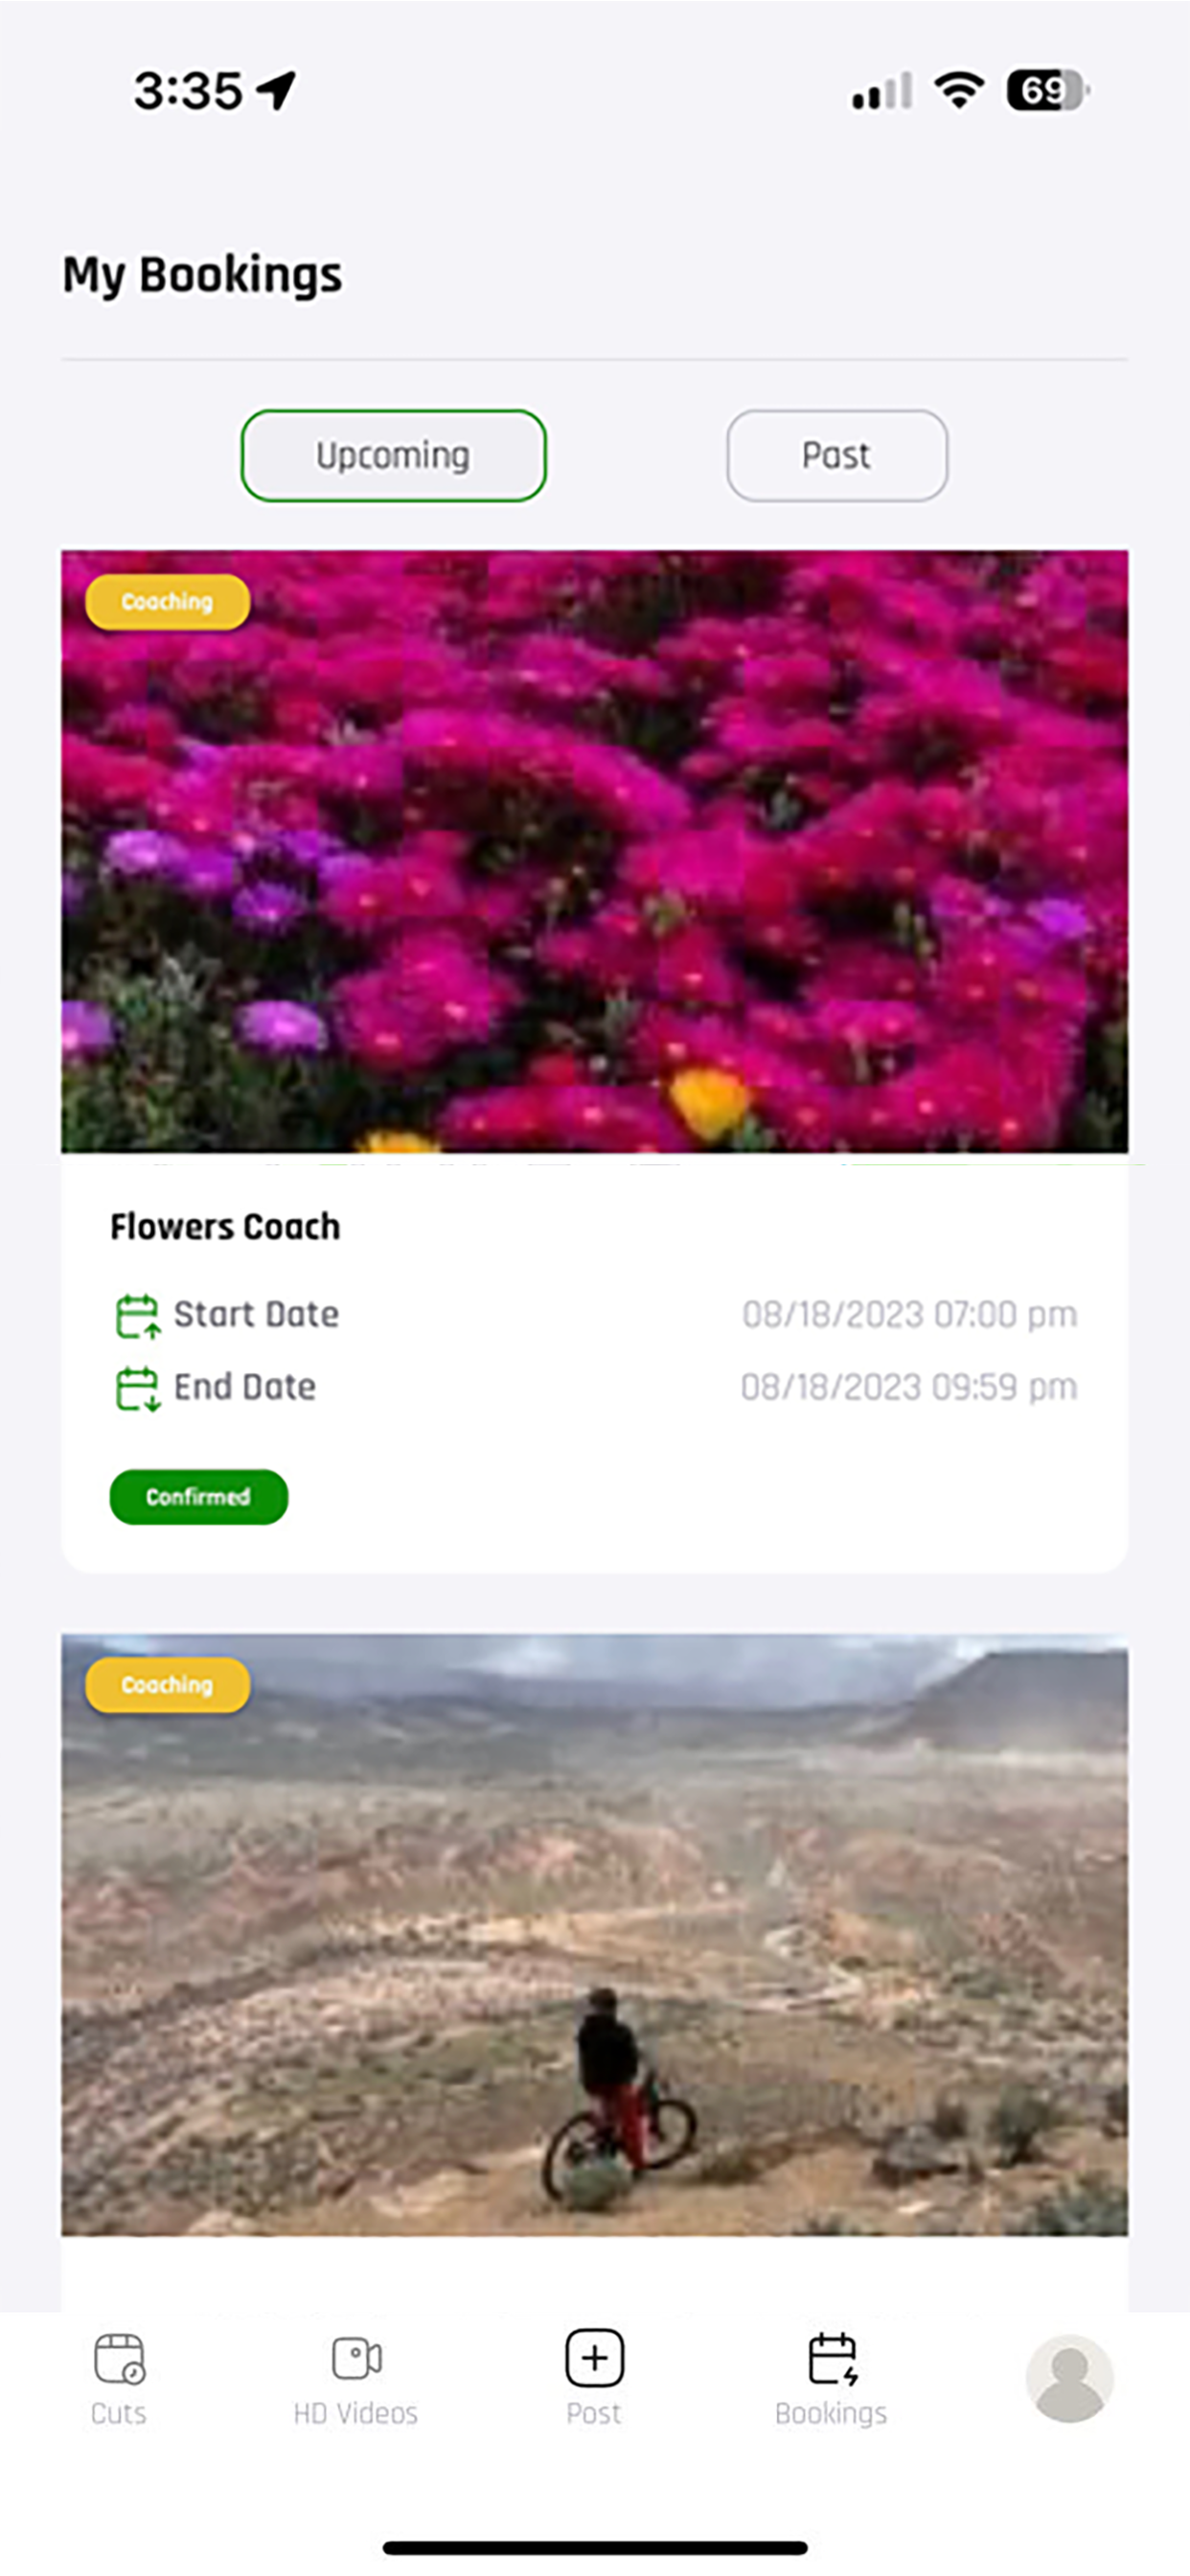Open the Bookings calendar icon
Viewport: 1190px width, 2576px height.
click(832, 2358)
